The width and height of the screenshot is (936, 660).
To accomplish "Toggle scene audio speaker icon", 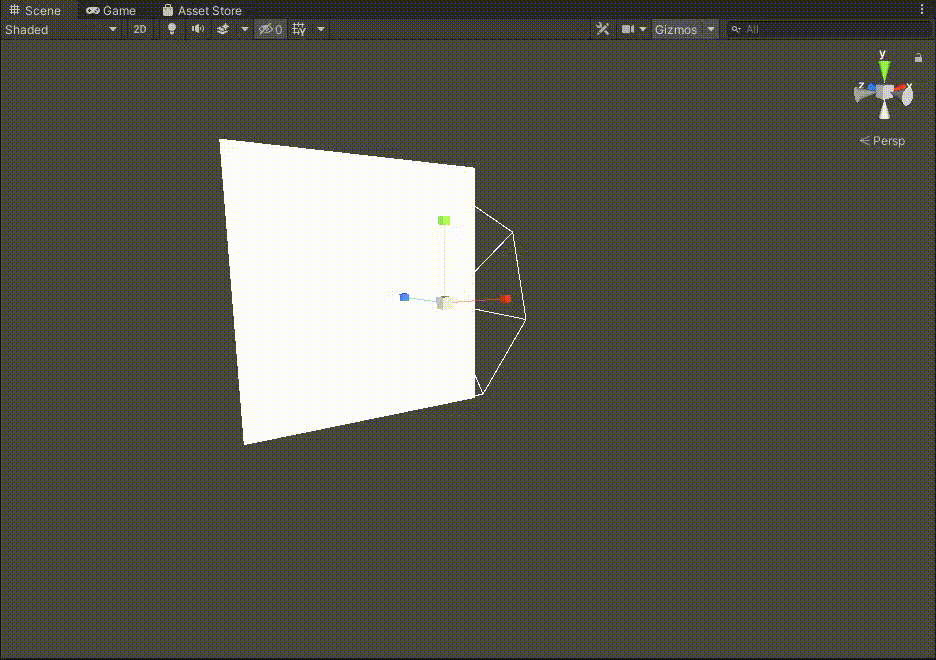I will click(x=198, y=29).
